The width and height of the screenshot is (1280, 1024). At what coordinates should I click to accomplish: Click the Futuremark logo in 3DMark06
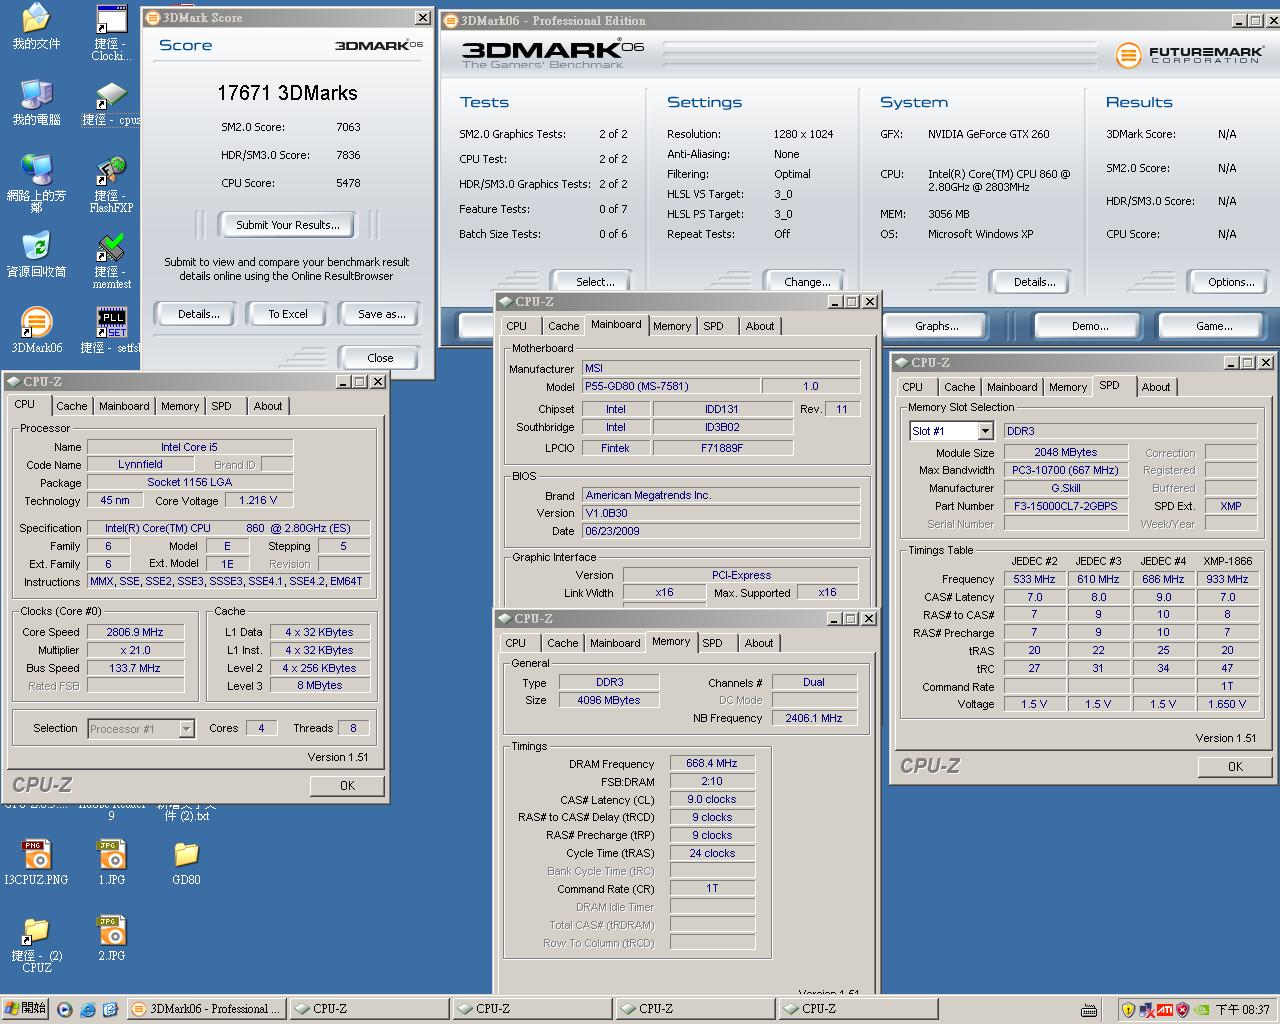[x=1189, y=54]
